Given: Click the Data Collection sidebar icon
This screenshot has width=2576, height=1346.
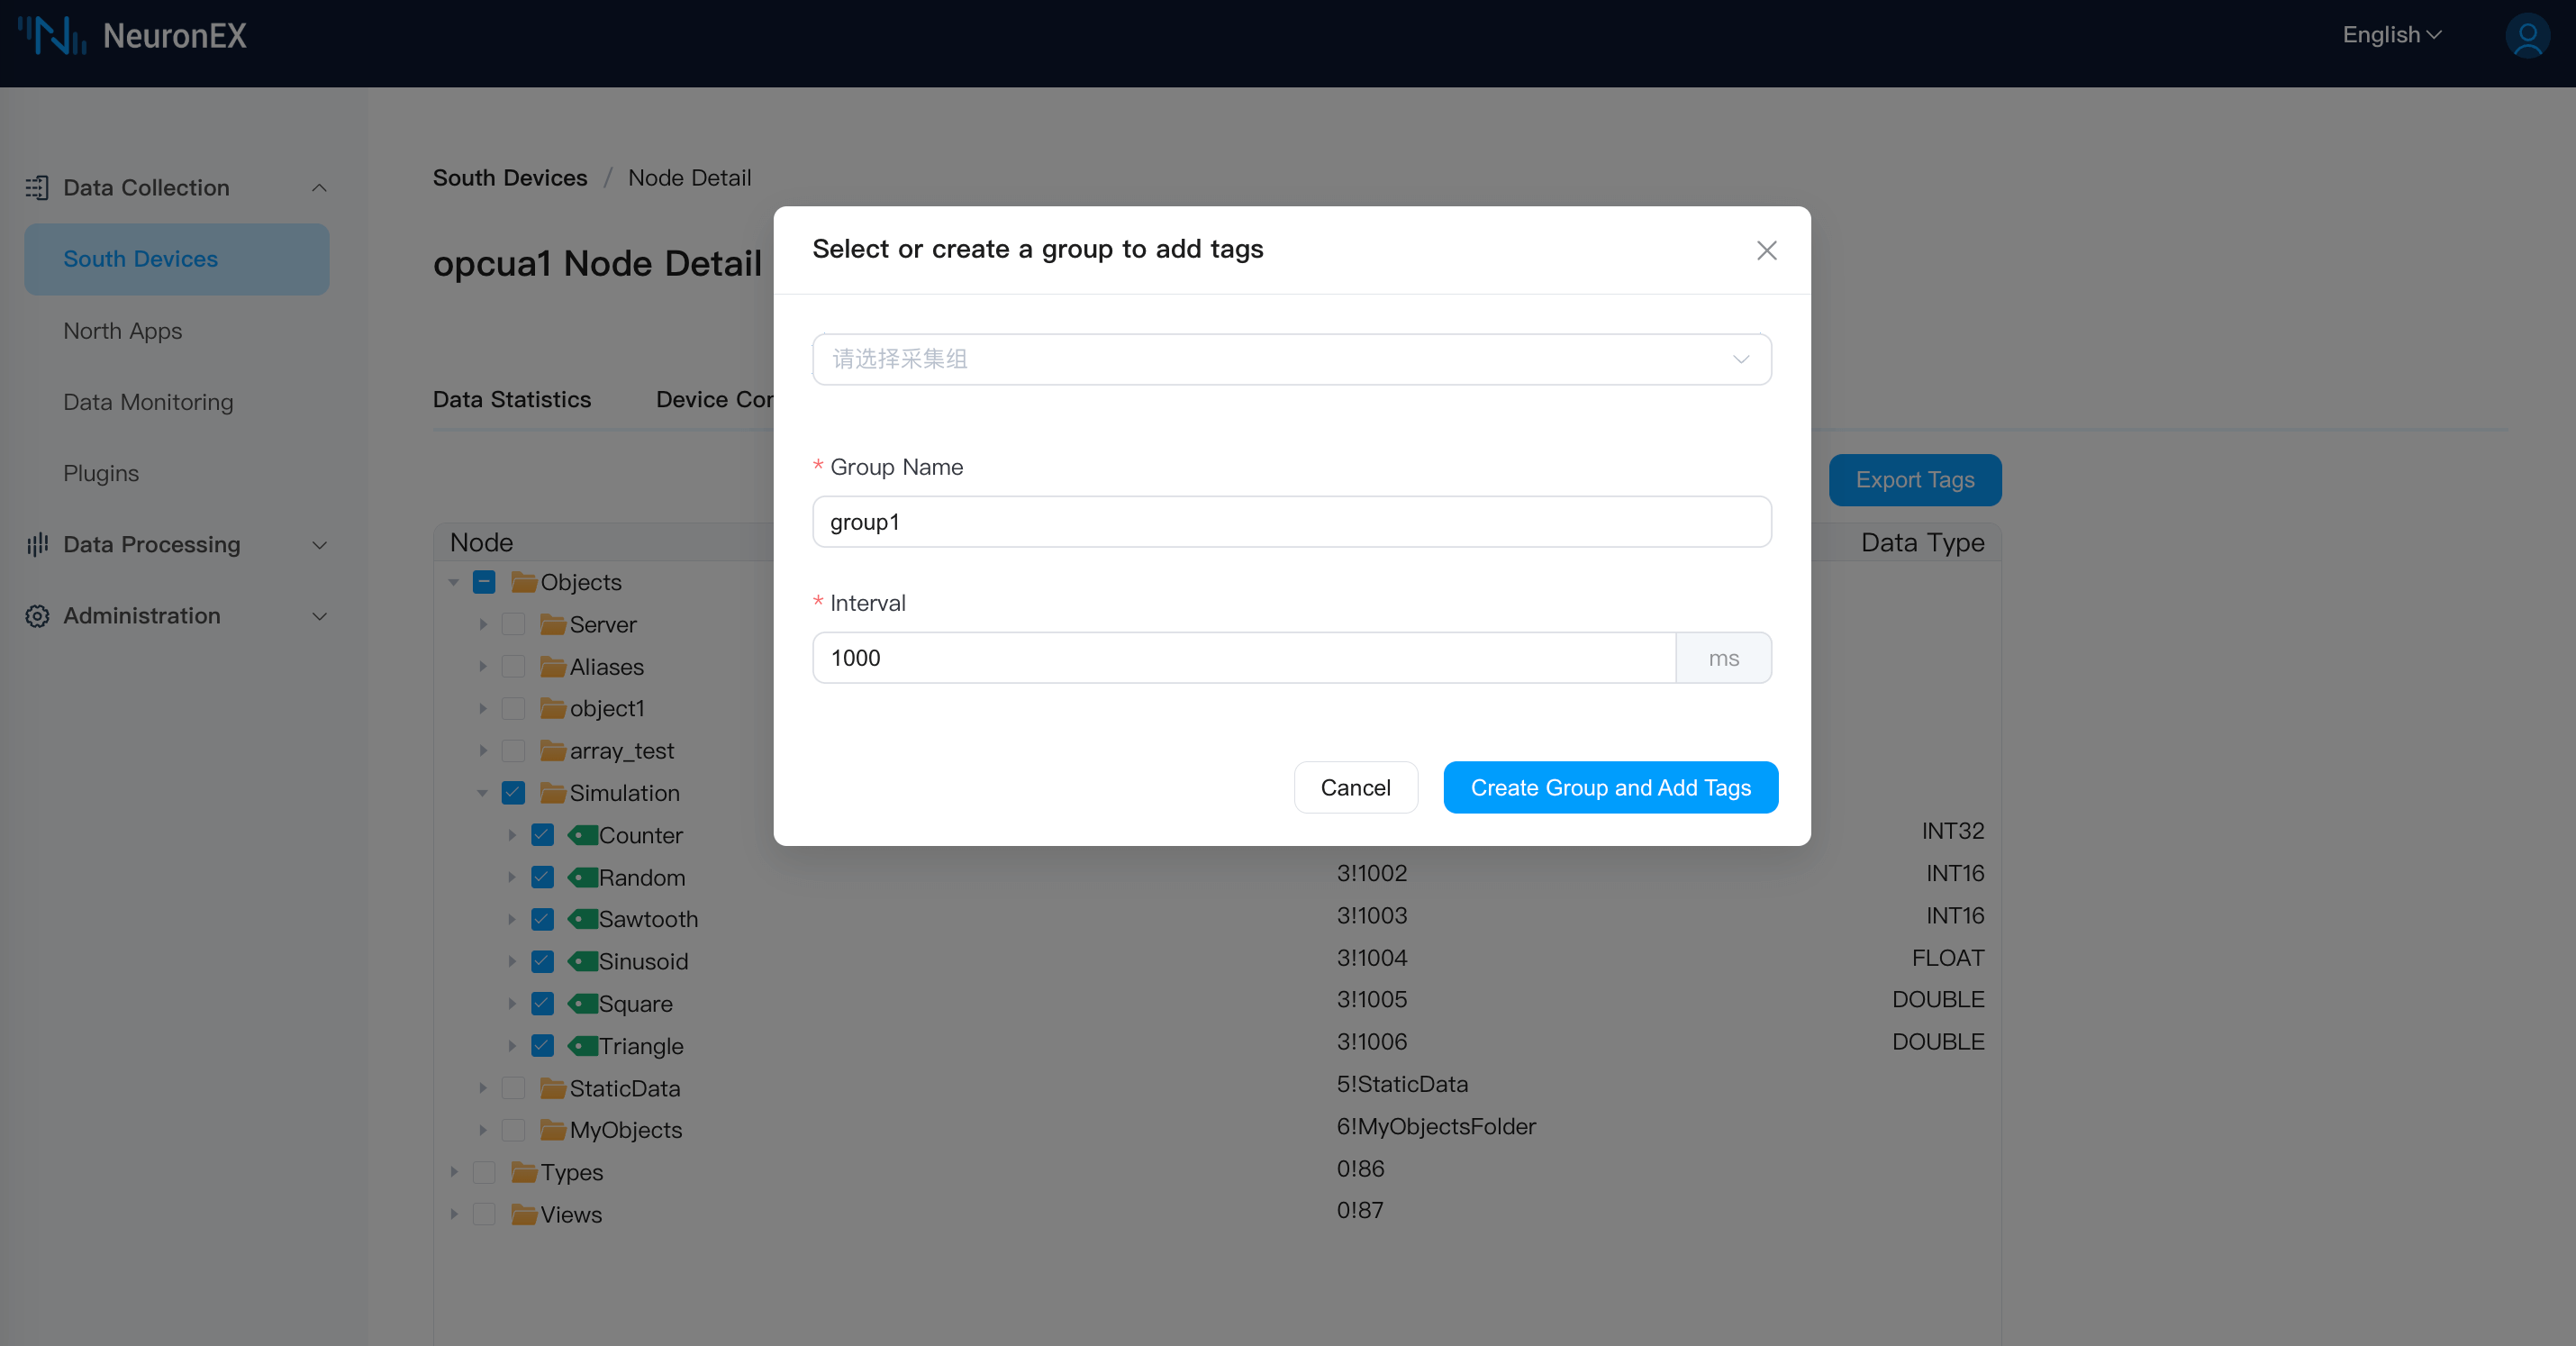Looking at the screenshot, I should point(37,188).
